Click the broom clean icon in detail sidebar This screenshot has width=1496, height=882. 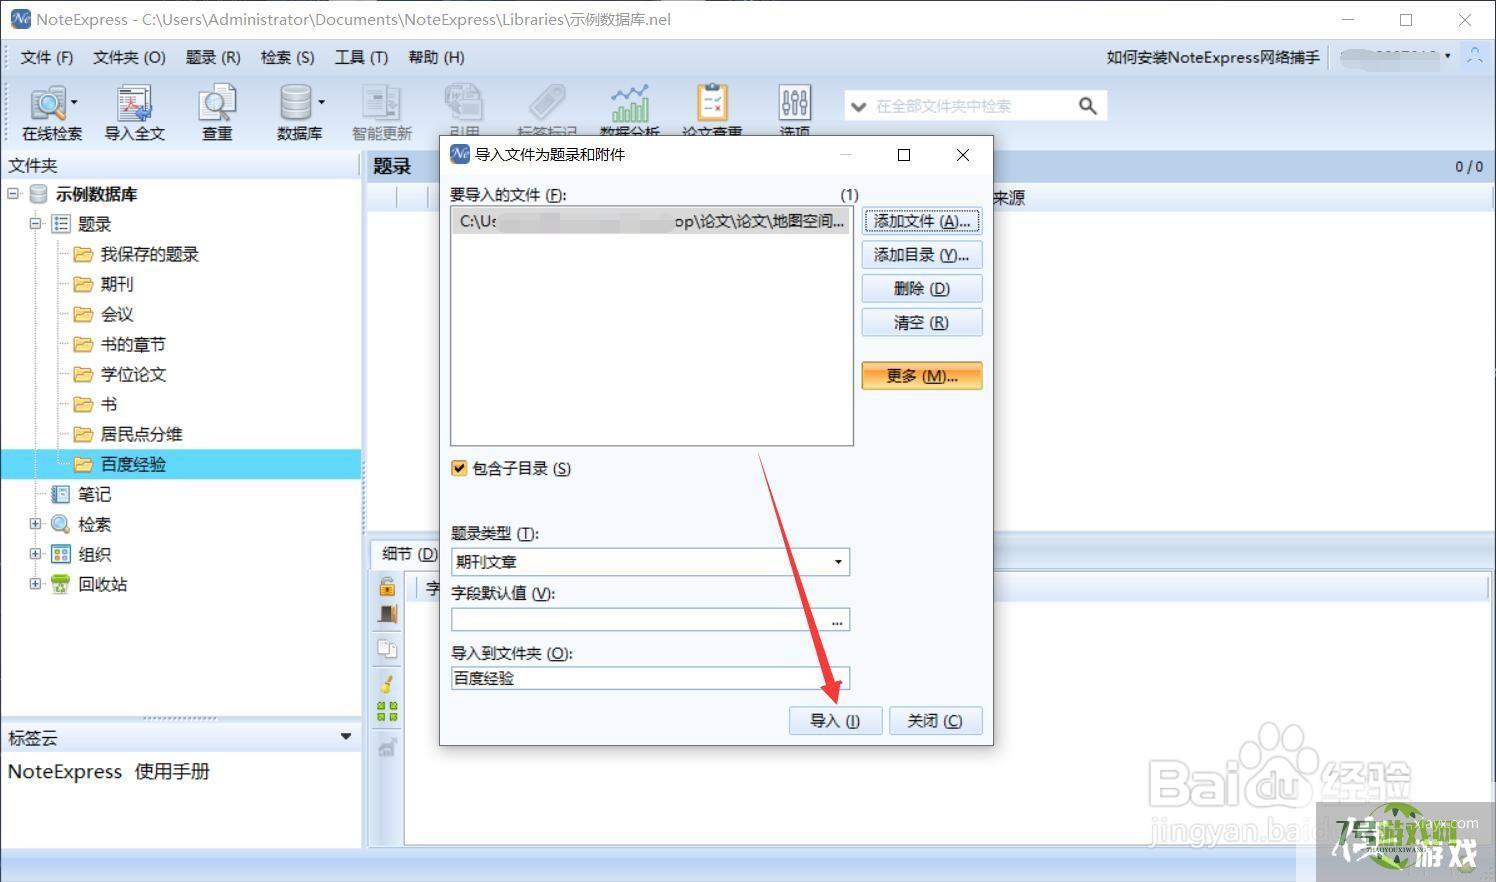tap(387, 684)
